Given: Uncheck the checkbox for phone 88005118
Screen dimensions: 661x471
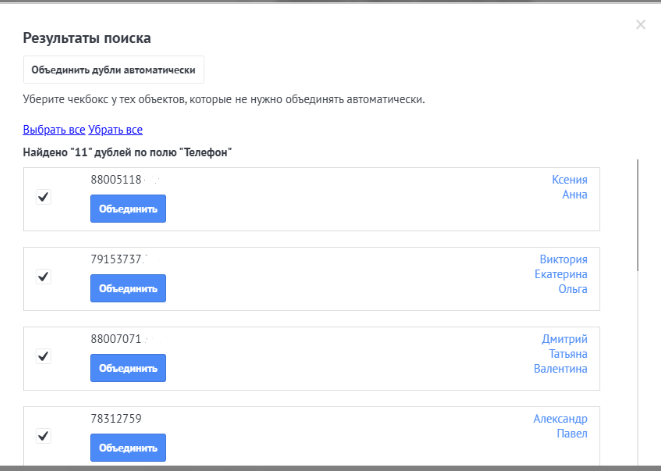Looking at the screenshot, I should [43, 197].
